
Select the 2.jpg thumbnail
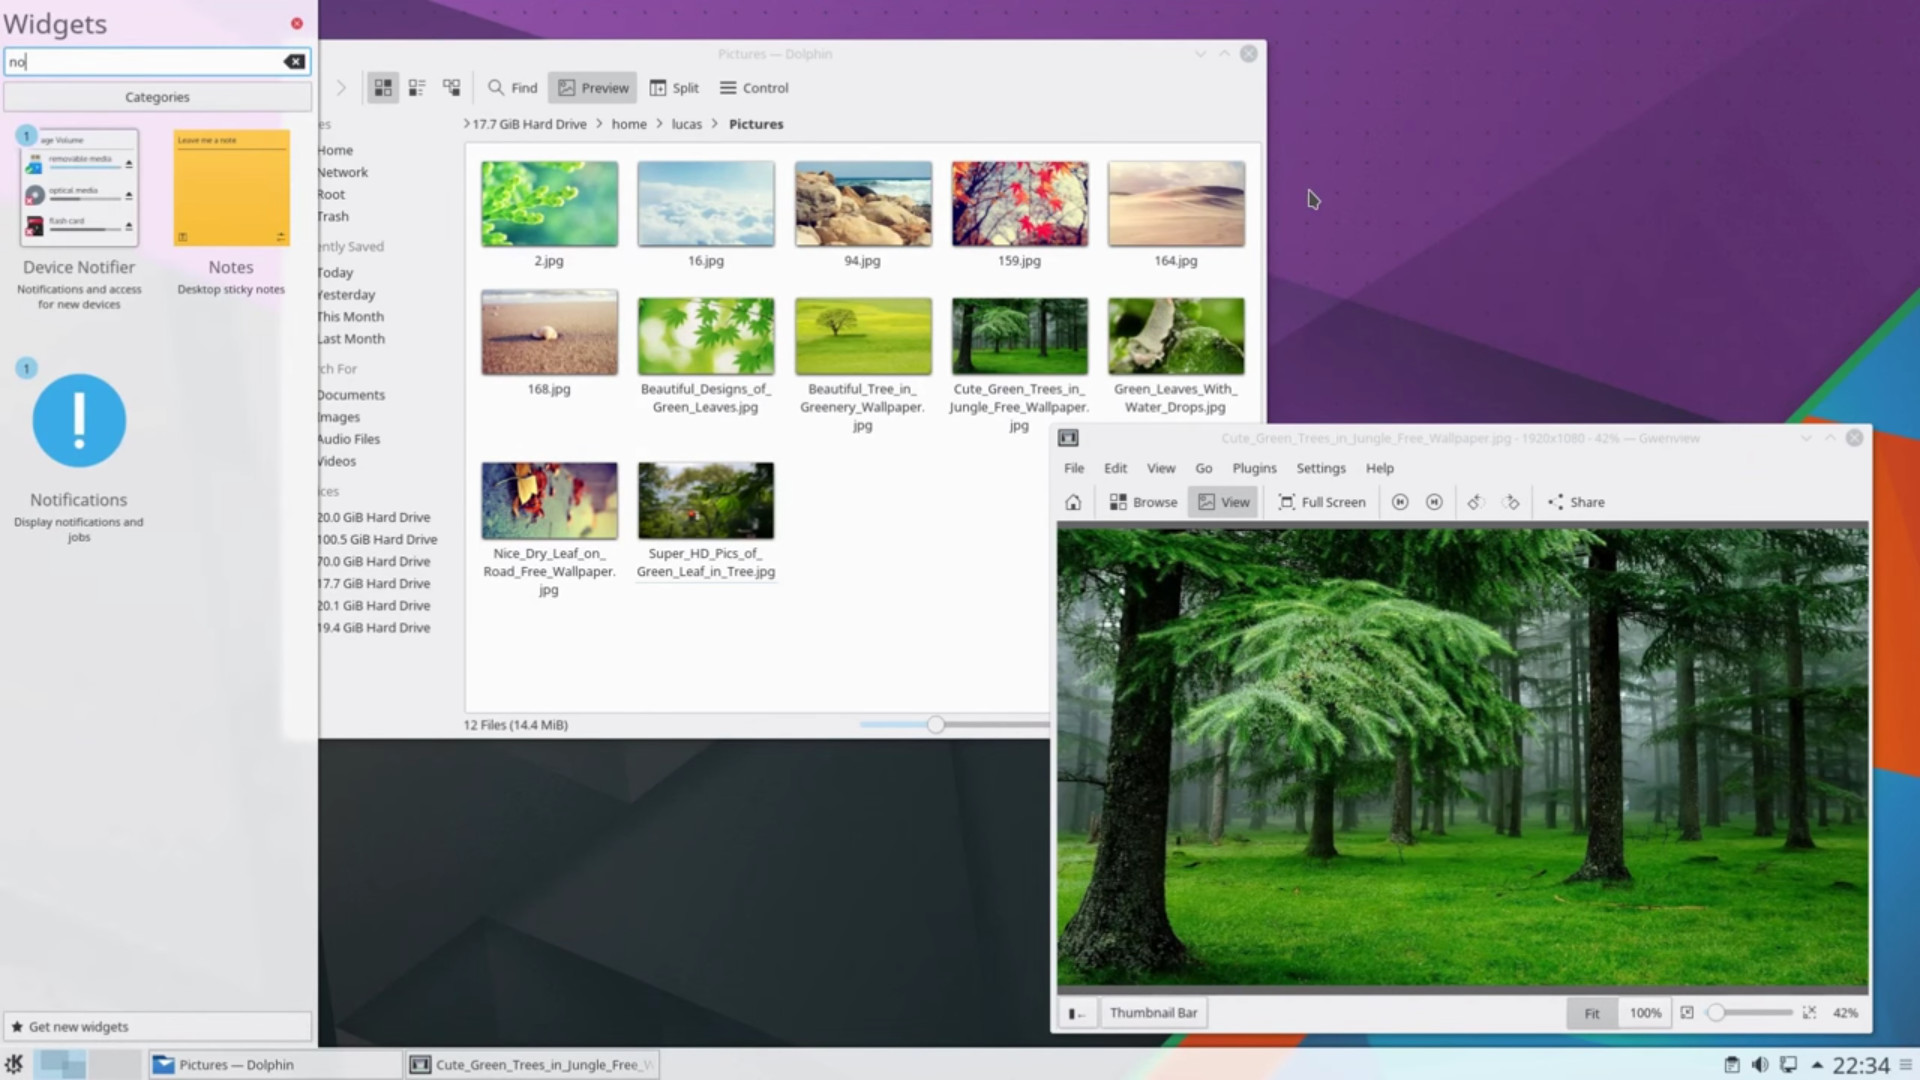(549, 204)
